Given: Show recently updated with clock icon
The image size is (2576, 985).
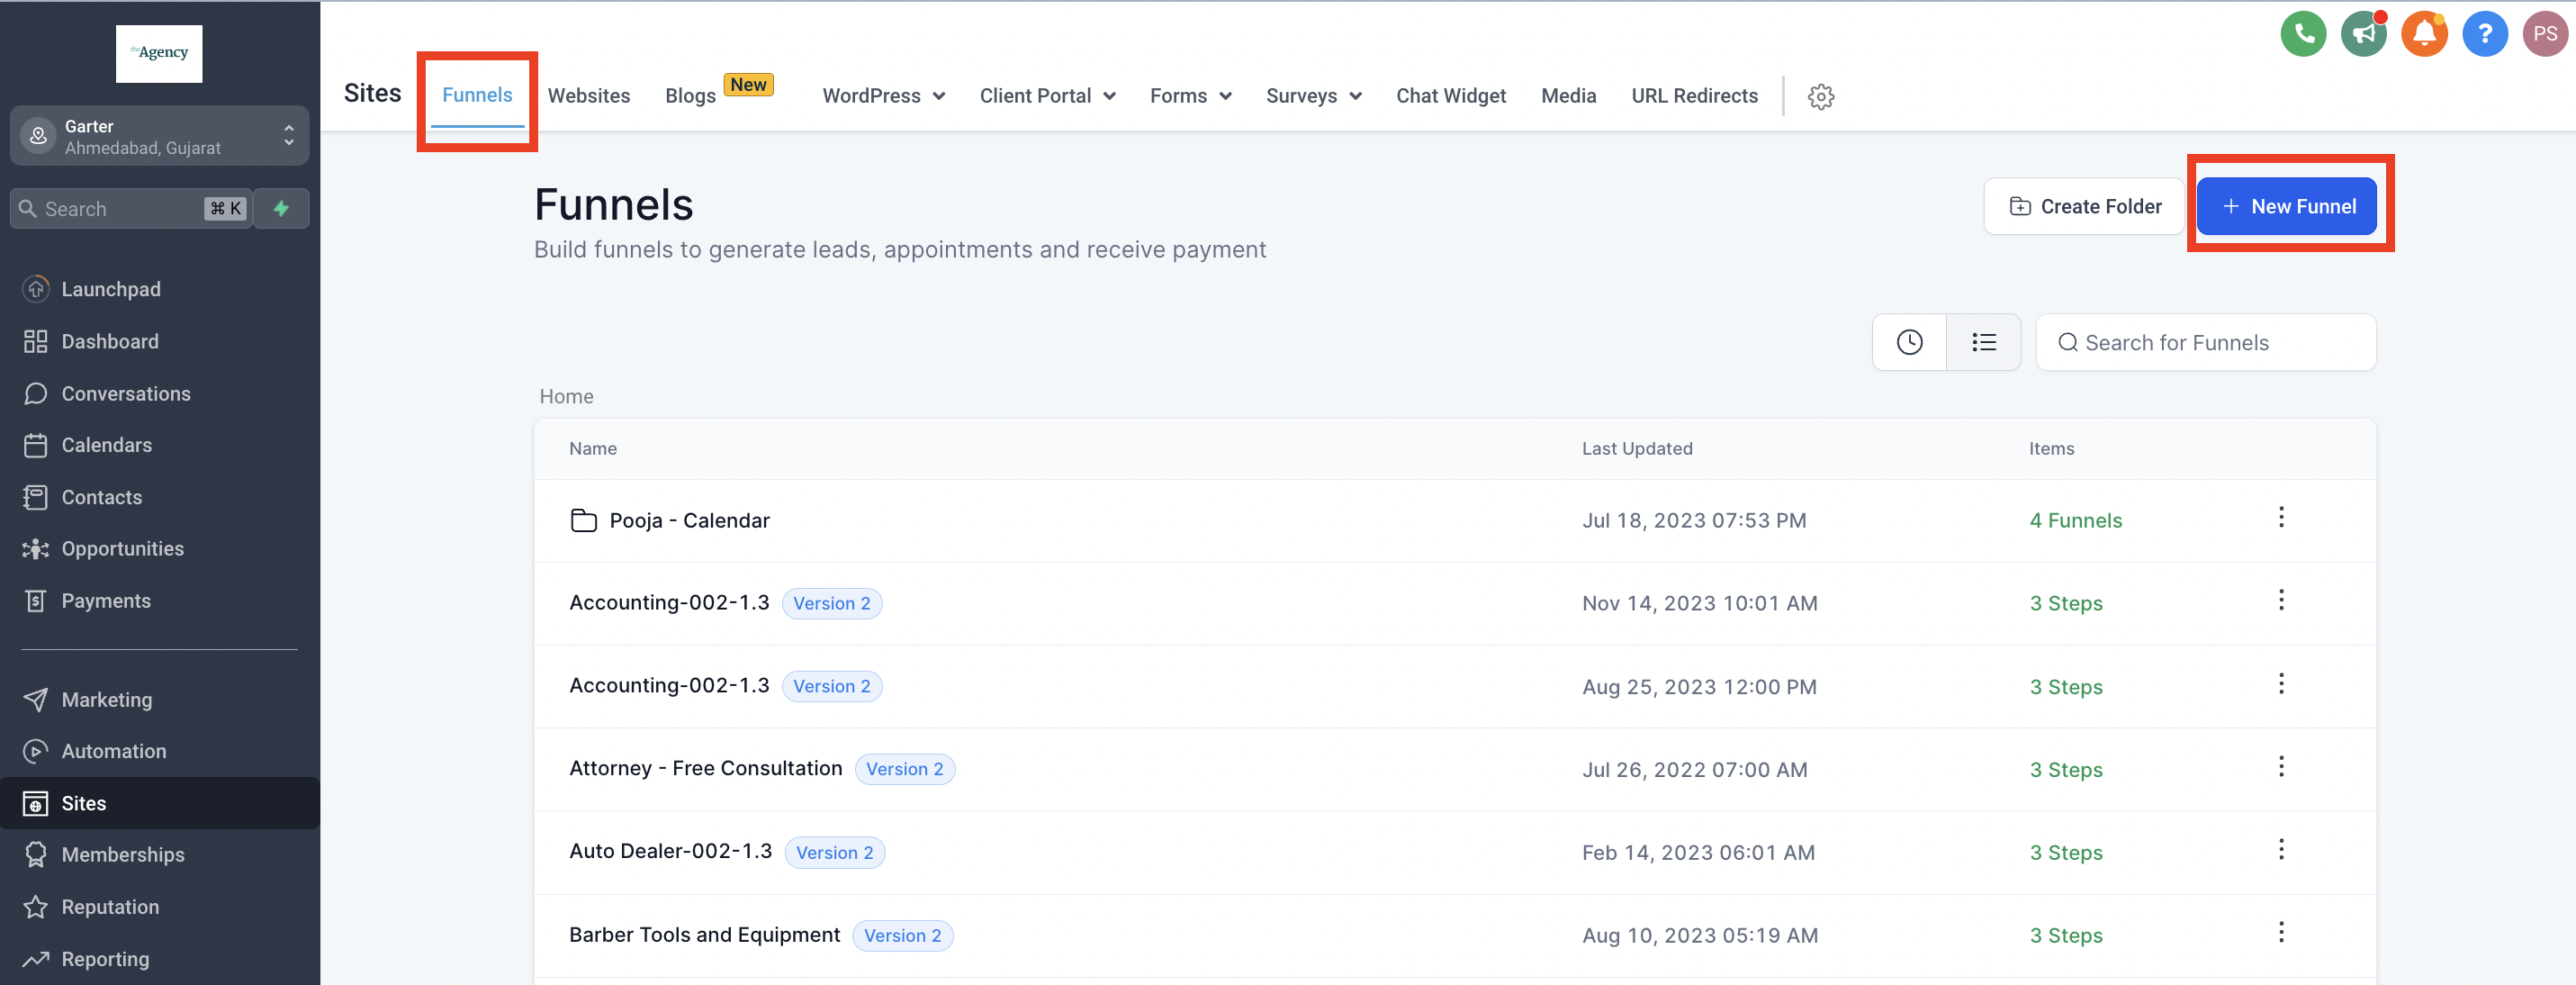Looking at the screenshot, I should 1908,343.
